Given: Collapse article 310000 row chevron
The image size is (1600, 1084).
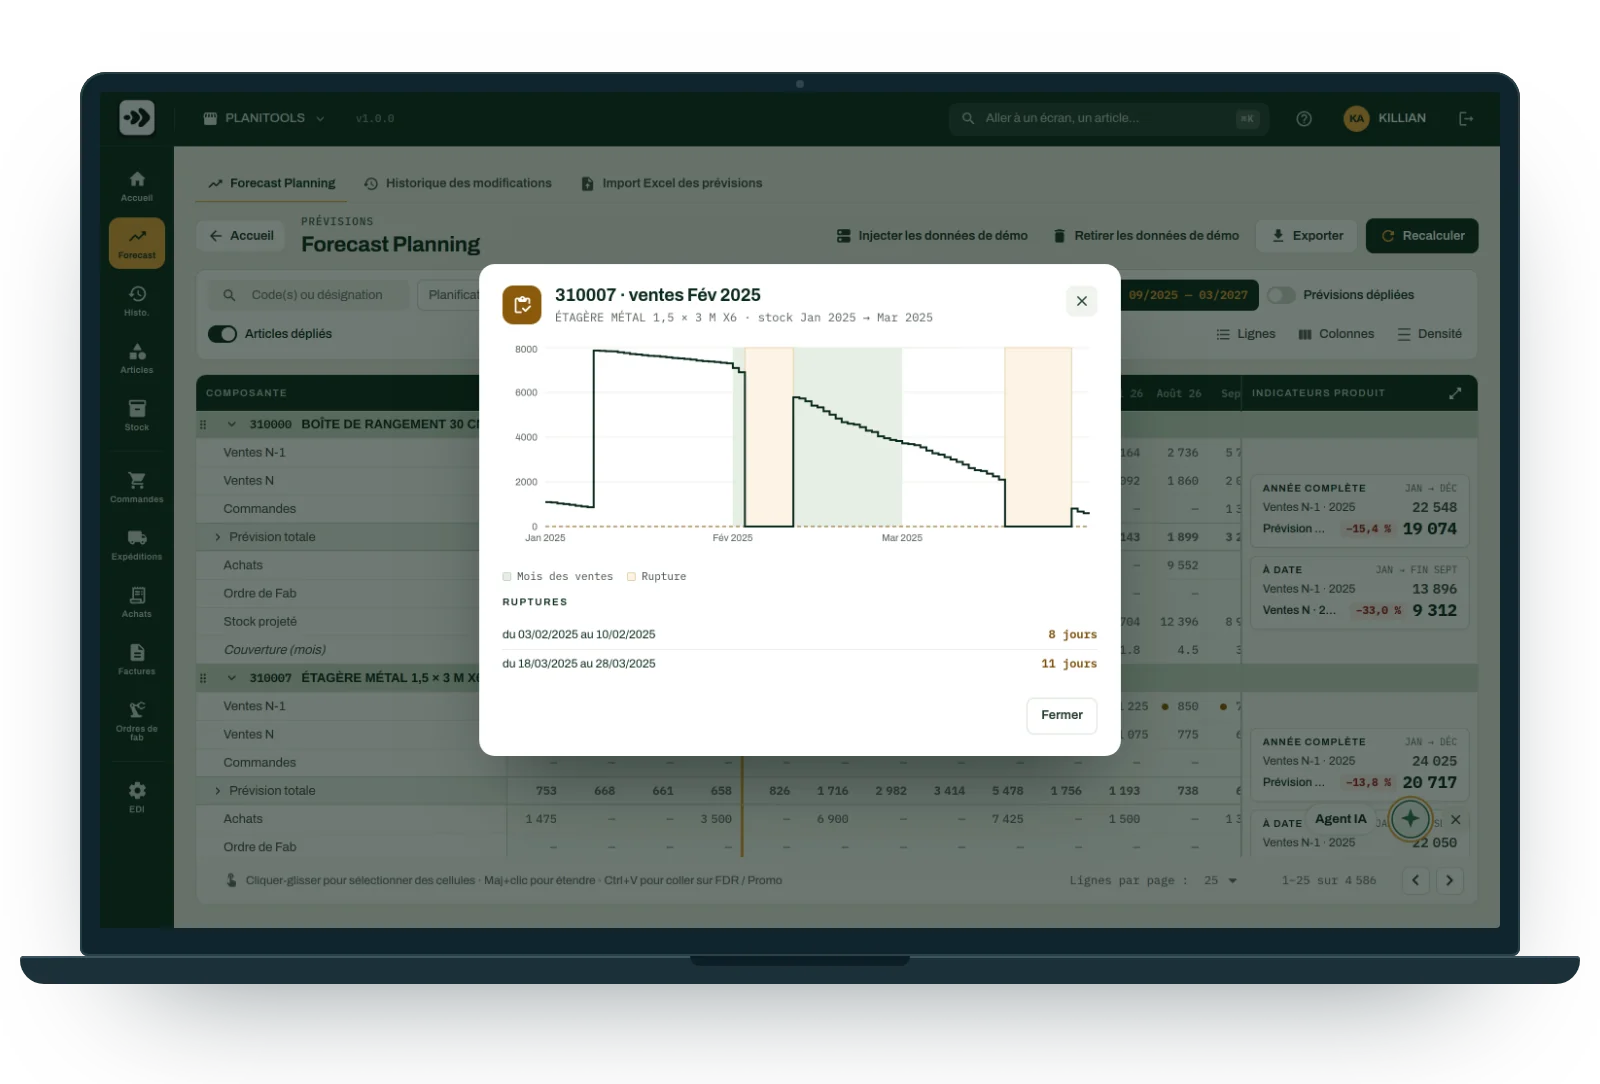Looking at the screenshot, I should pos(231,424).
